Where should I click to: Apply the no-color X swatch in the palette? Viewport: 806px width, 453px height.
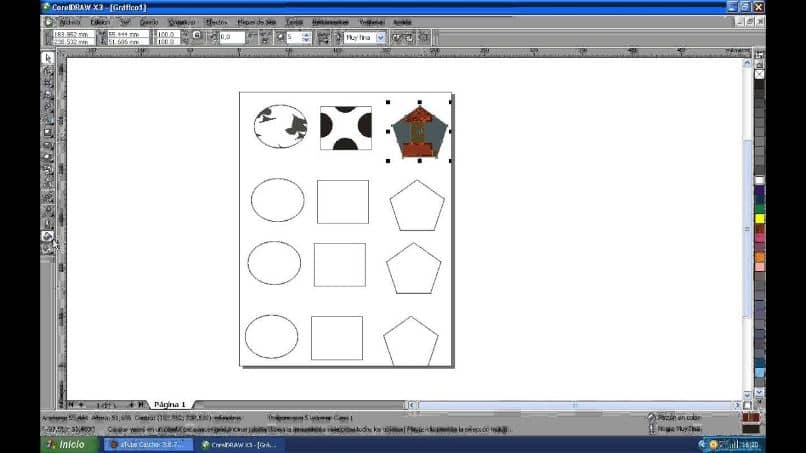tap(759, 75)
